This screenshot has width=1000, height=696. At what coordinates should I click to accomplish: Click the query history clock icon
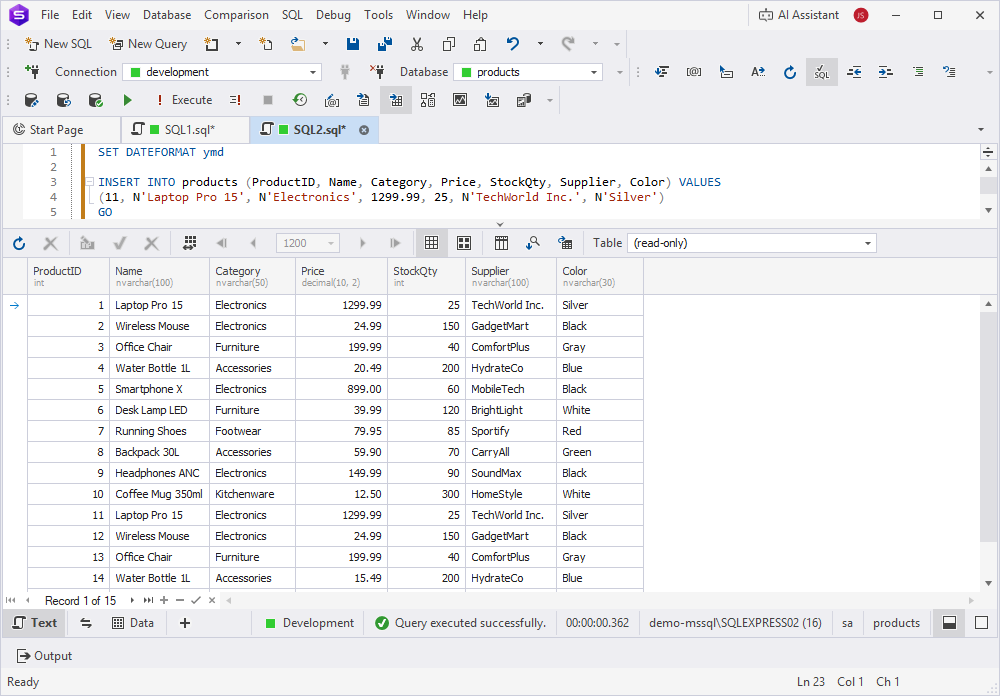click(x=299, y=100)
